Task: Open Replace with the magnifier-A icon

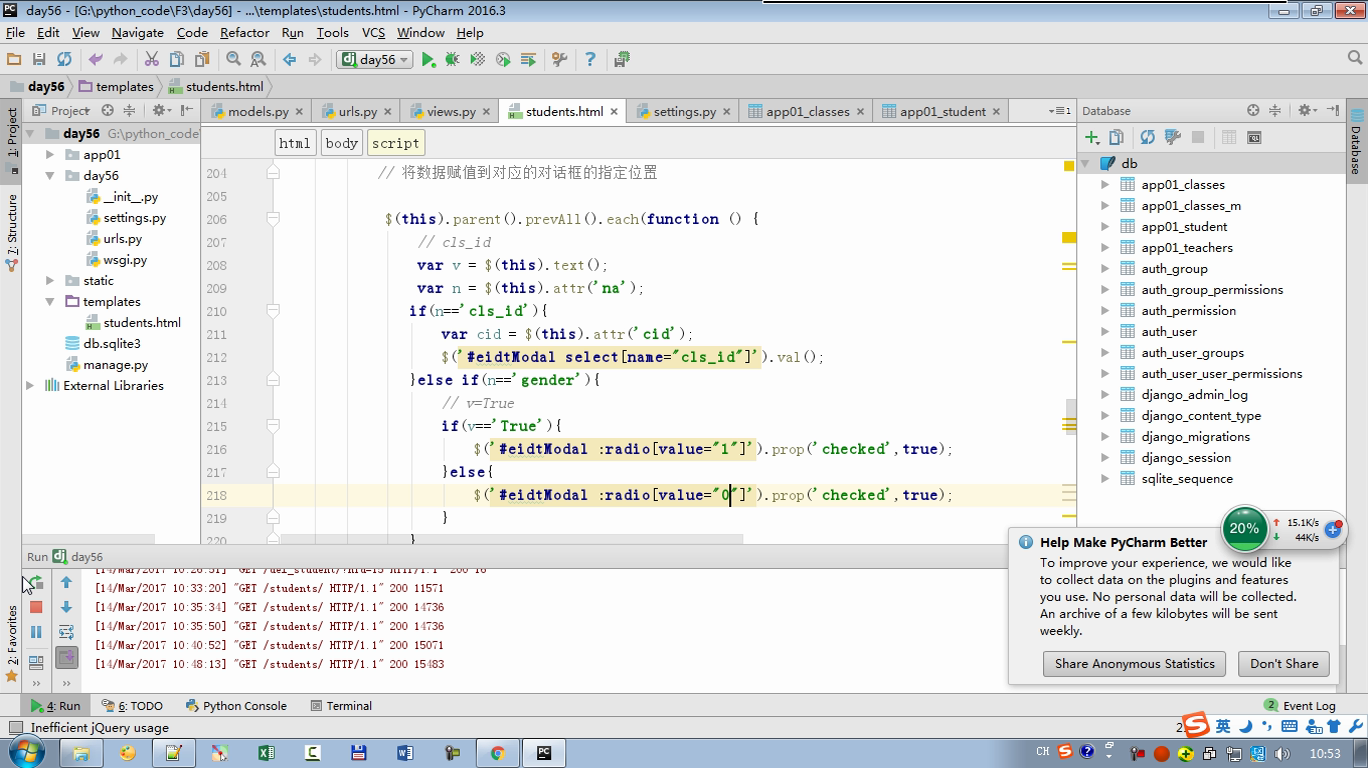Action: [258, 60]
